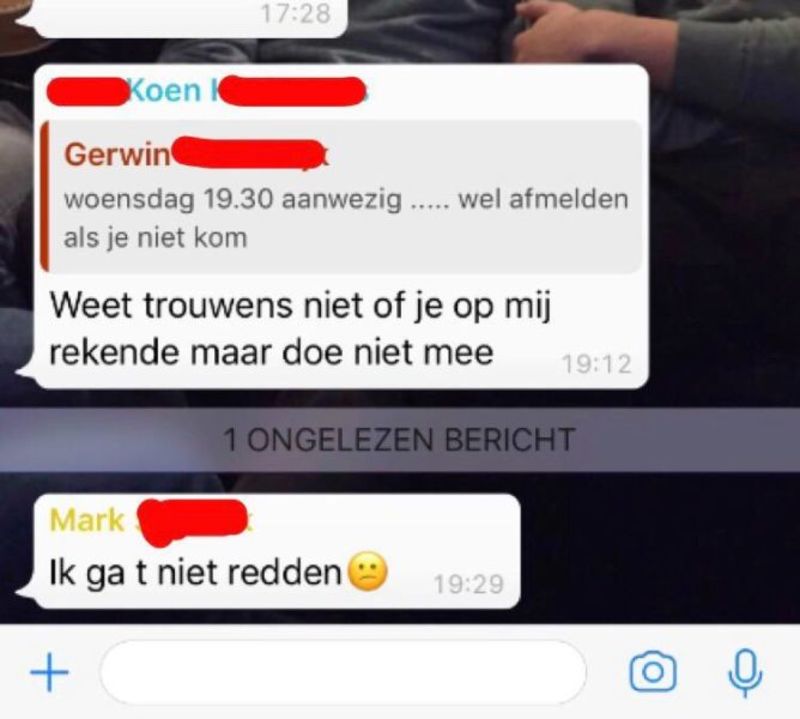Open Mark's contact via sender name
Screen dimensions: 800x719
pyautogui.click(x=87, y=520)
